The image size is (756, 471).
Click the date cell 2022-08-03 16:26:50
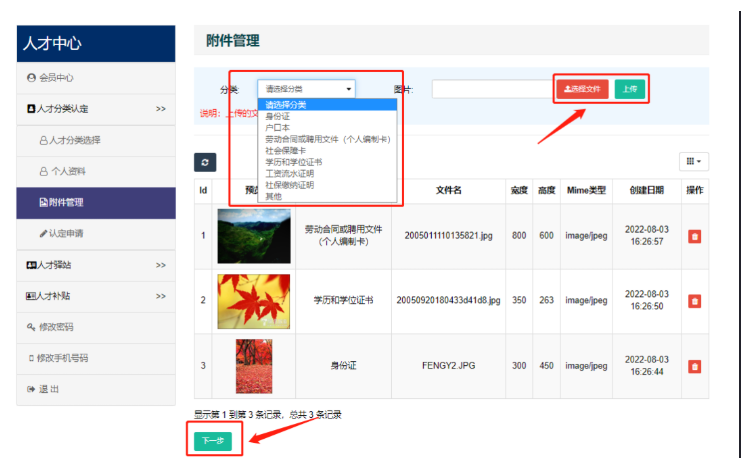tap(647, 300)
